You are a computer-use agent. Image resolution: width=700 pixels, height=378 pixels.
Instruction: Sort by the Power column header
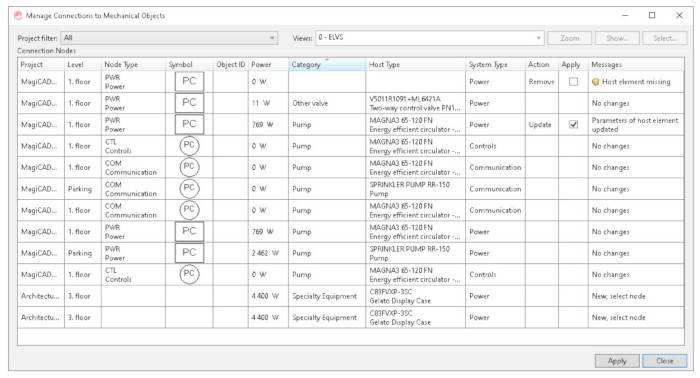pos(268,65)
